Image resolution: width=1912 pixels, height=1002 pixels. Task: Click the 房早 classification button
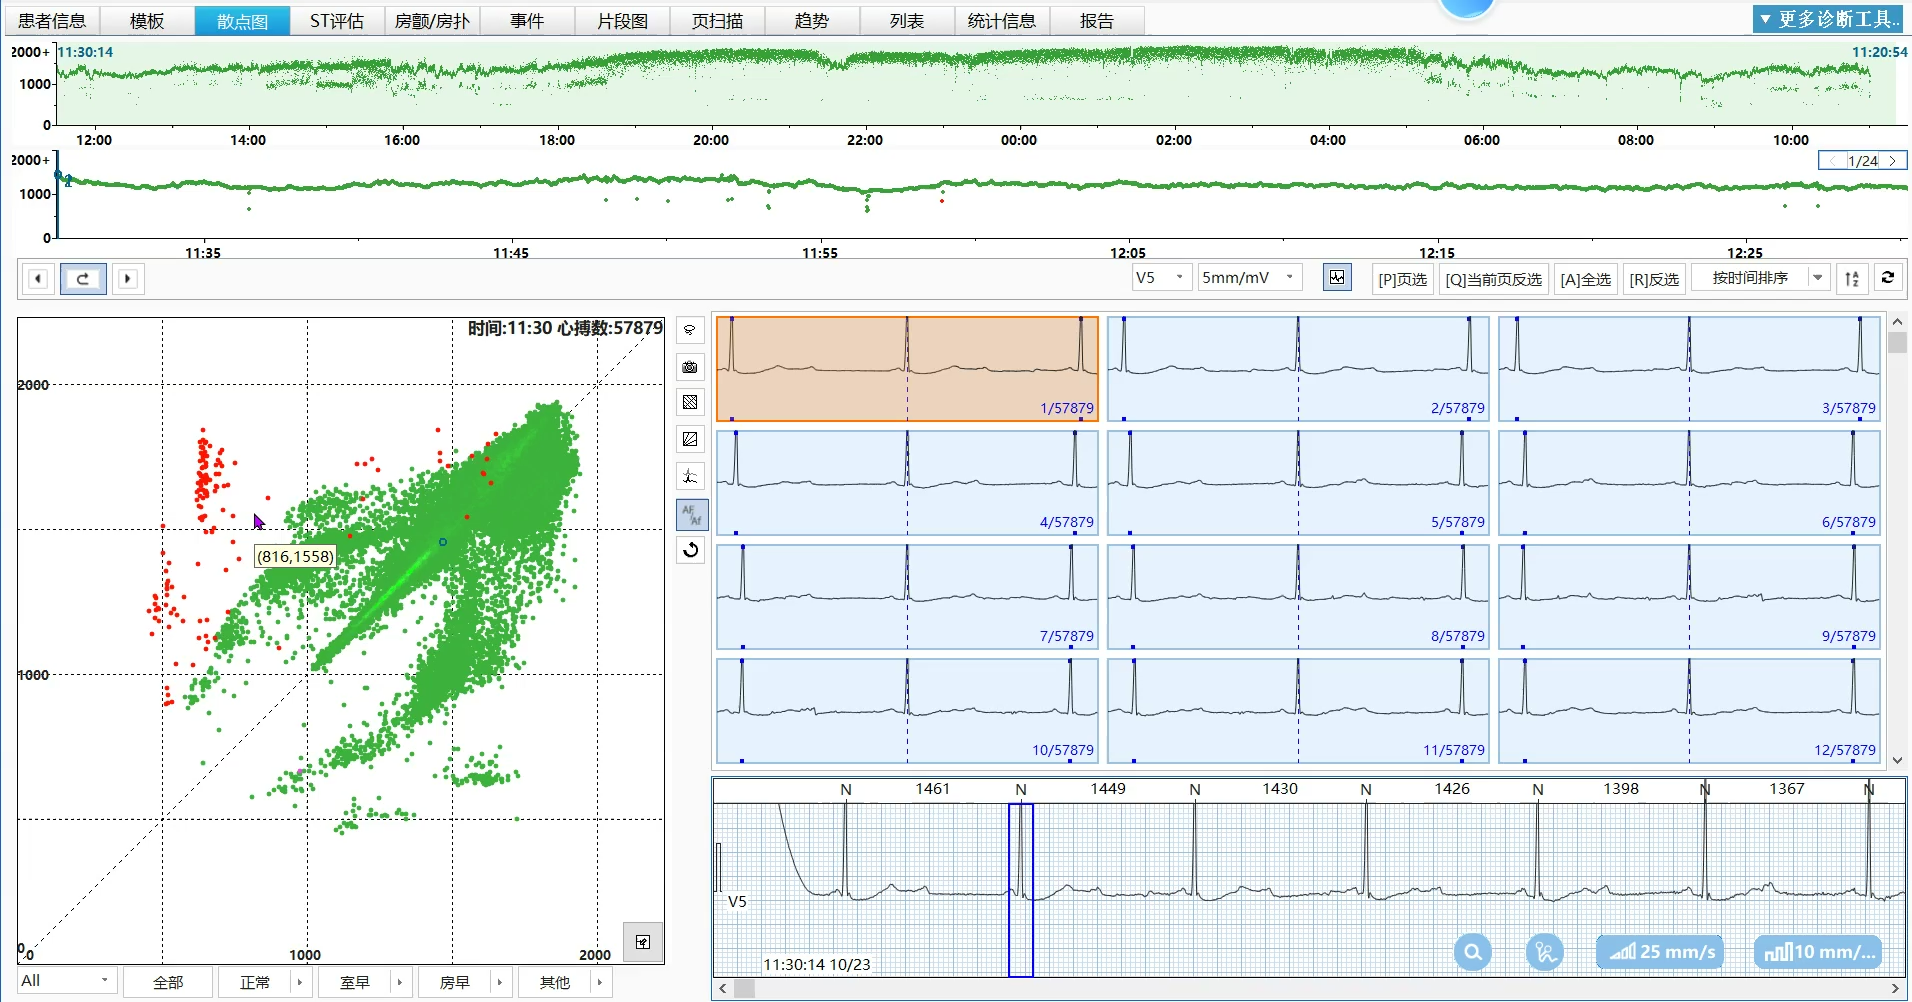tap(455, 983)
